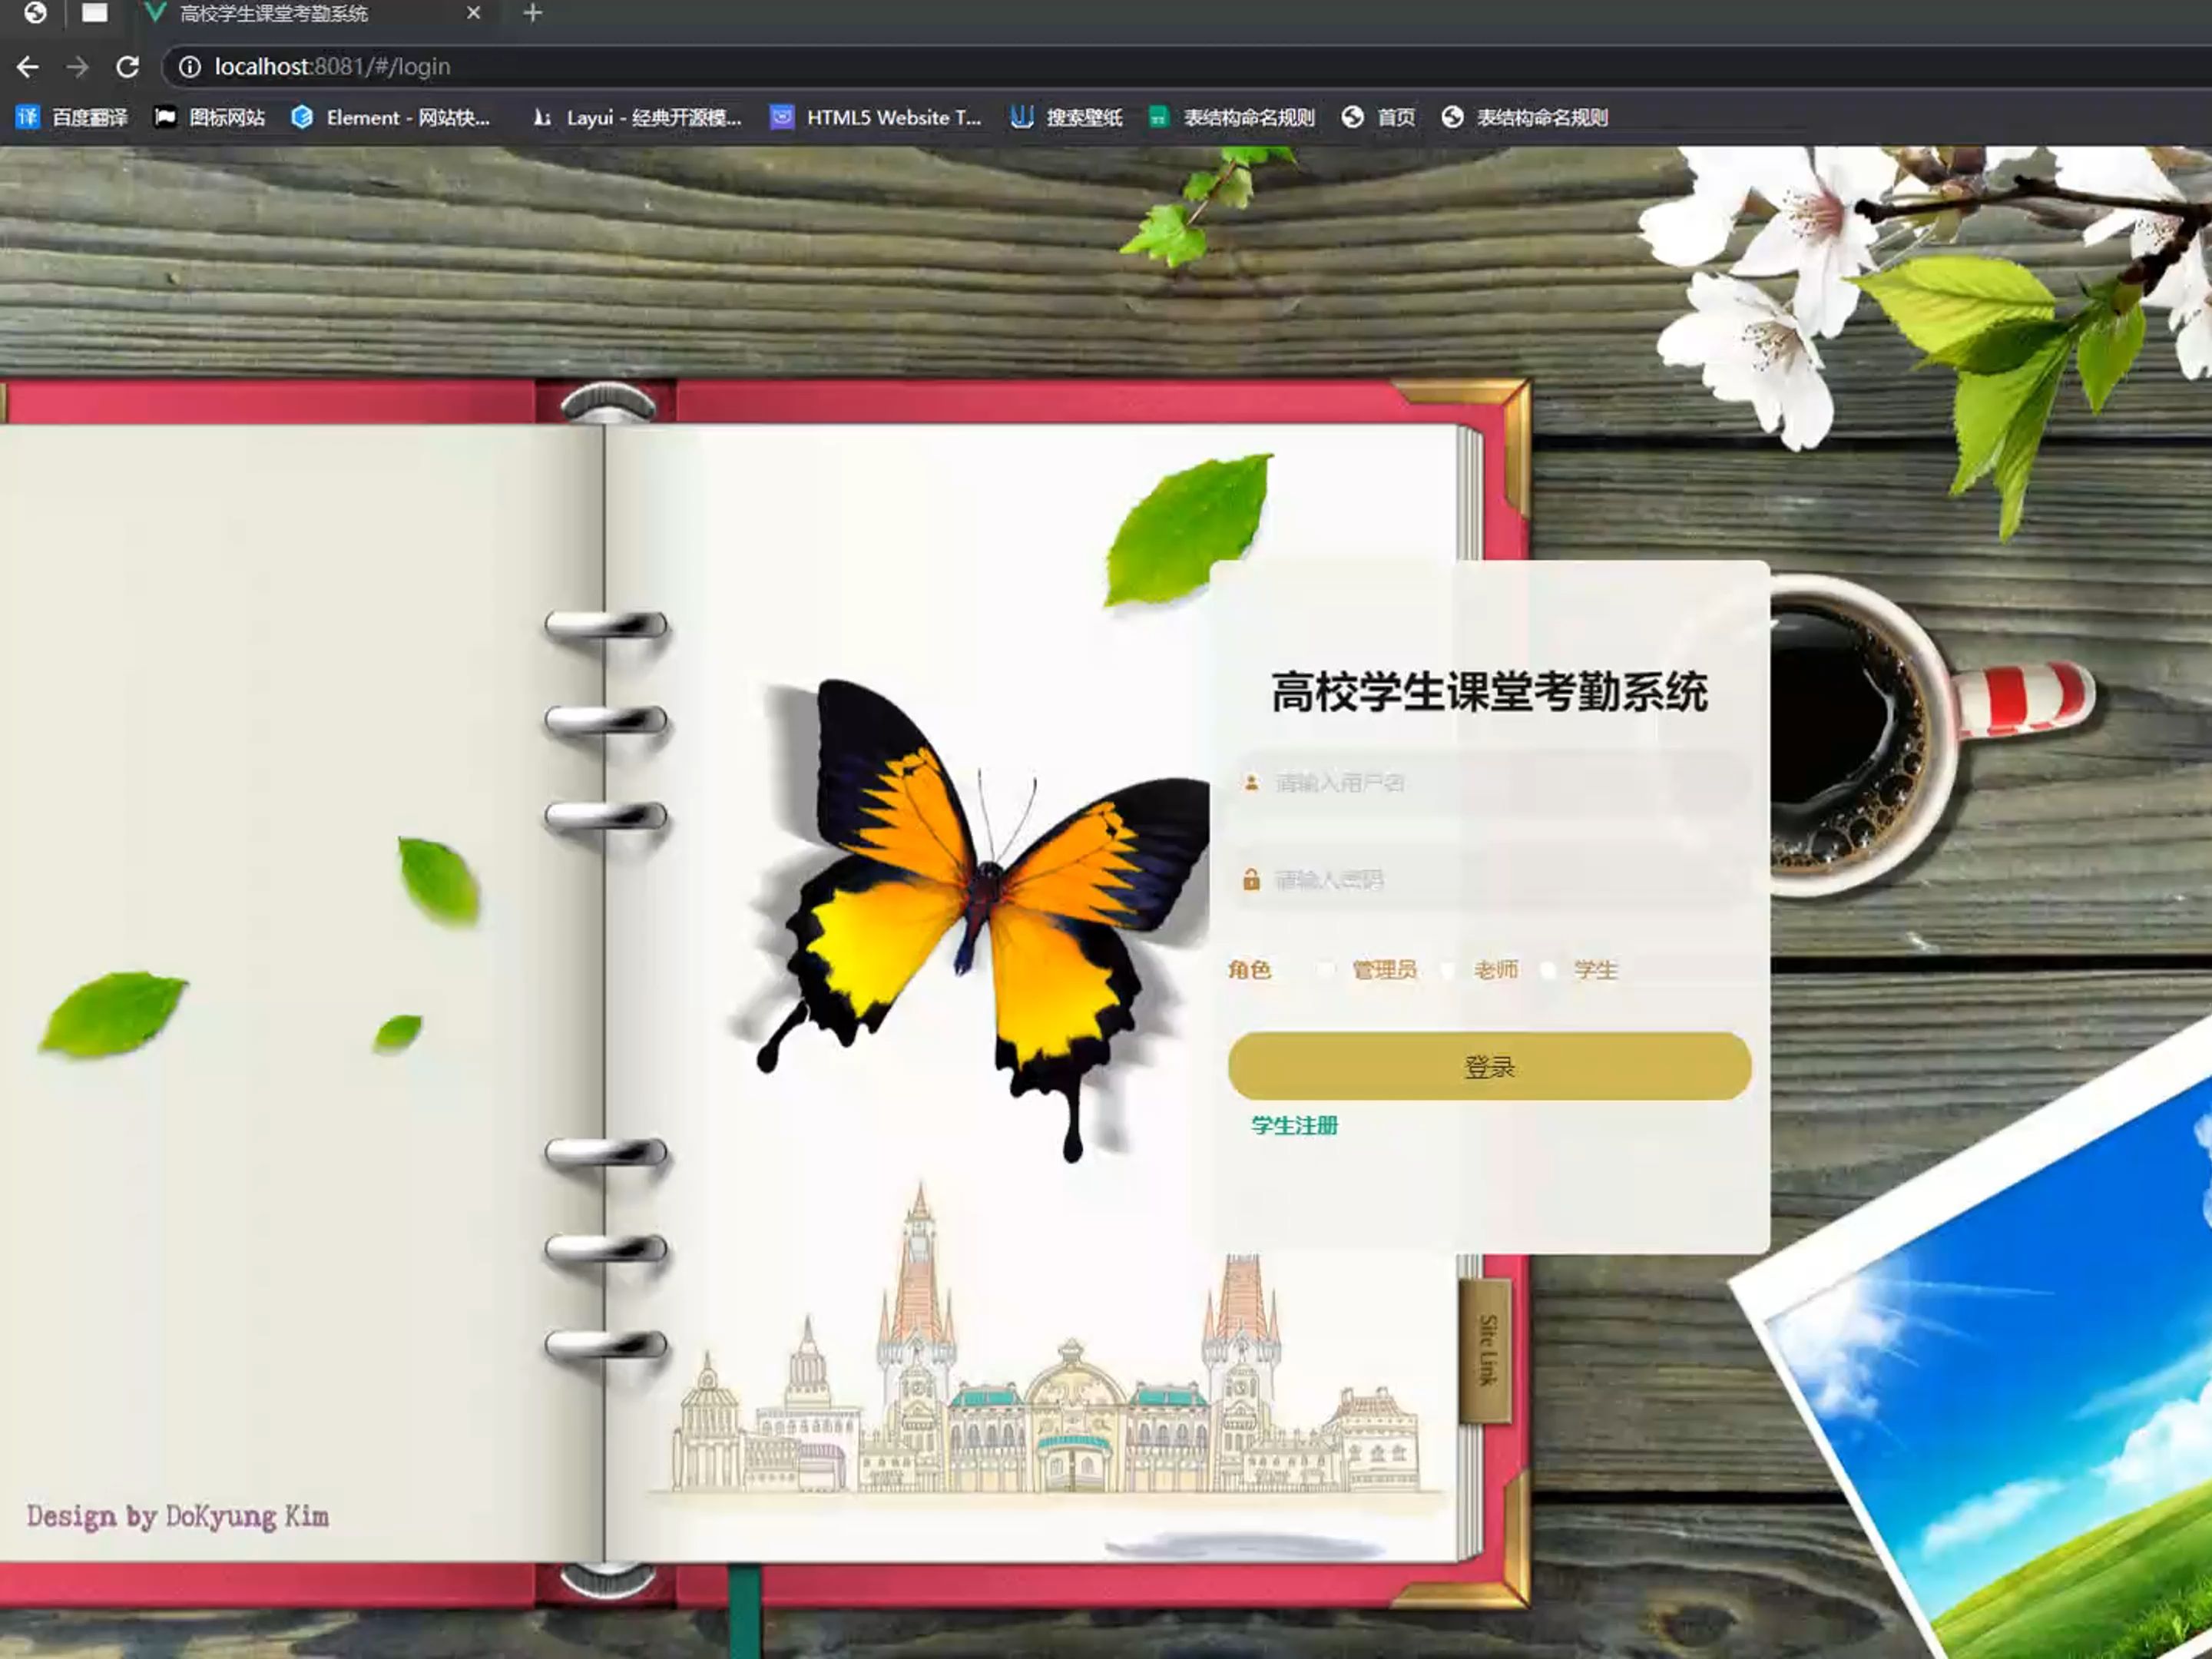This screenshot has width=2212, height=1659.
Task: Click the globe icon left of the tab strip
Action: 35,13
